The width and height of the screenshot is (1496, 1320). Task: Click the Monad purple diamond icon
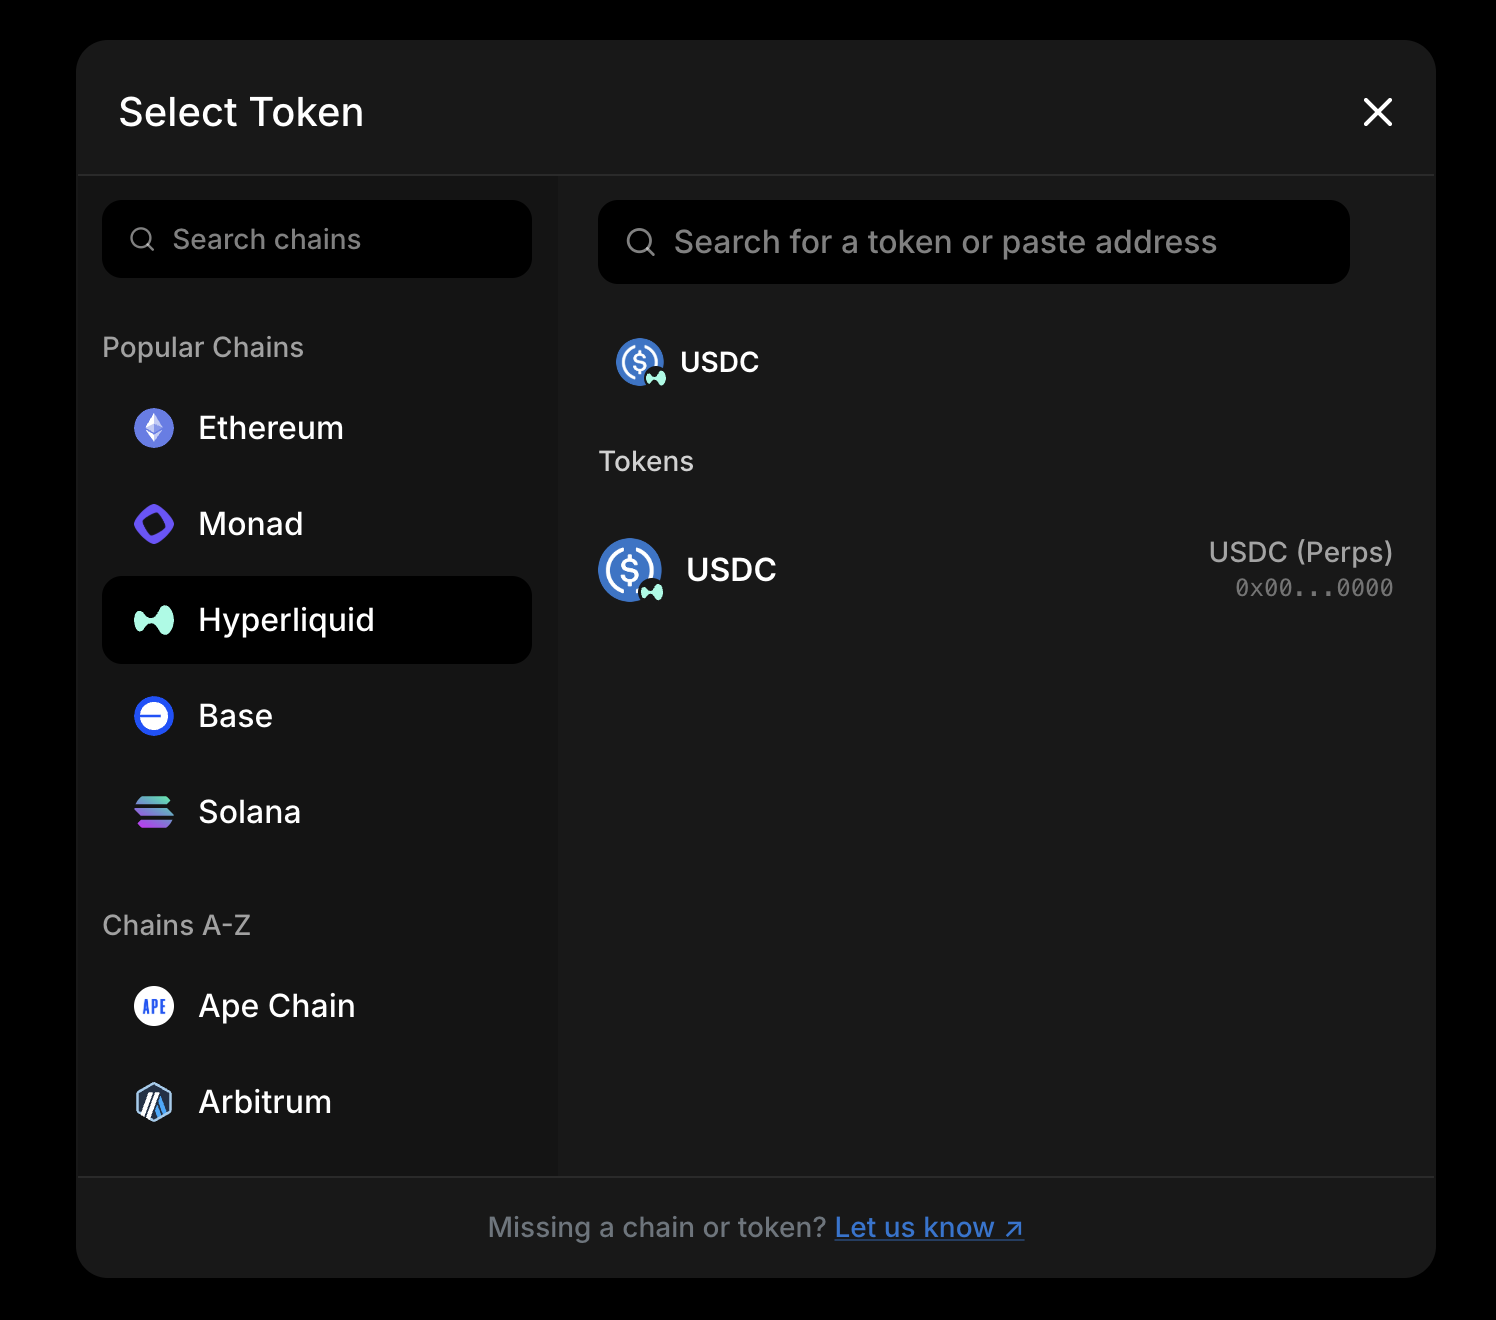[154, 524]
